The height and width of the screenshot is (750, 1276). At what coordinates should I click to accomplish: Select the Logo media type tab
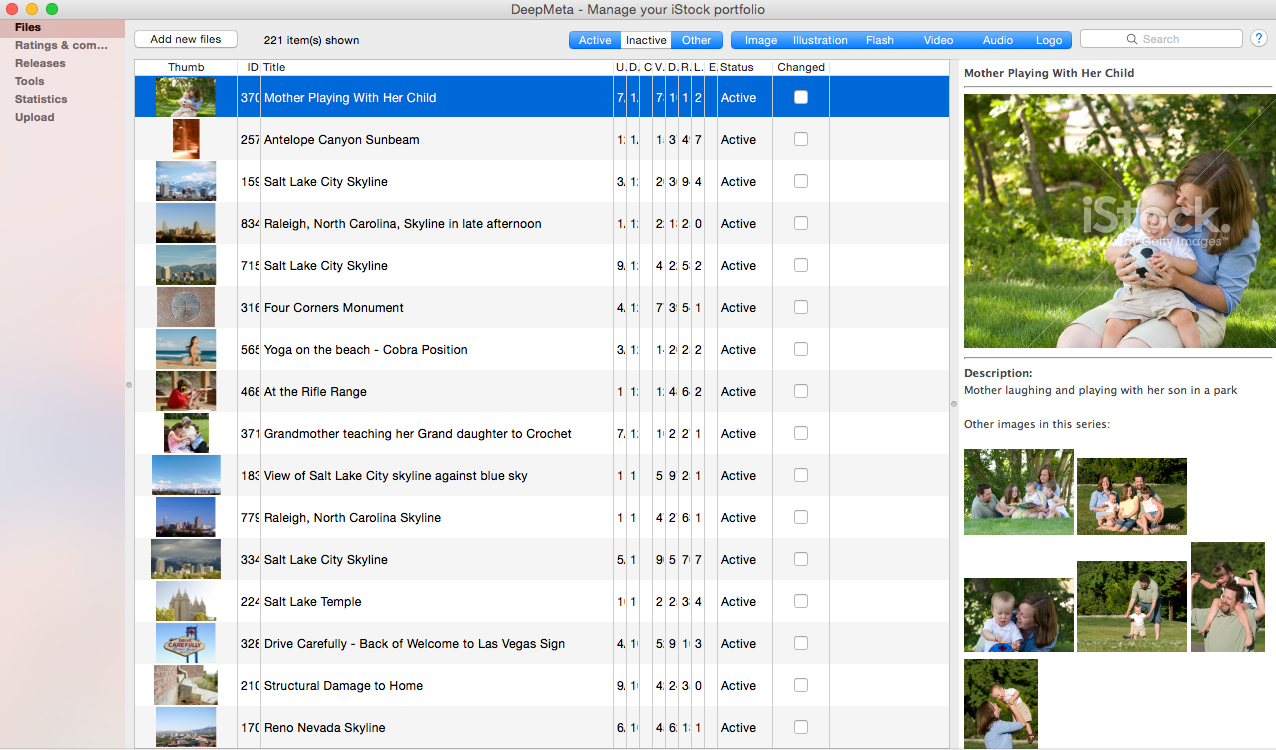(1049, 40)
